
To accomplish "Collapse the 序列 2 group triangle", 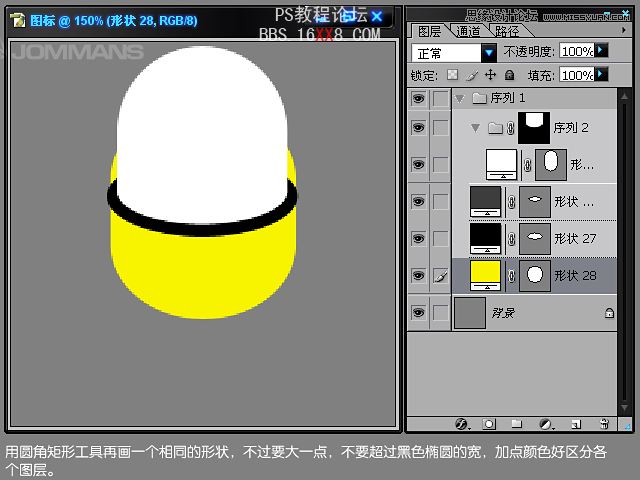I will 474,128.
